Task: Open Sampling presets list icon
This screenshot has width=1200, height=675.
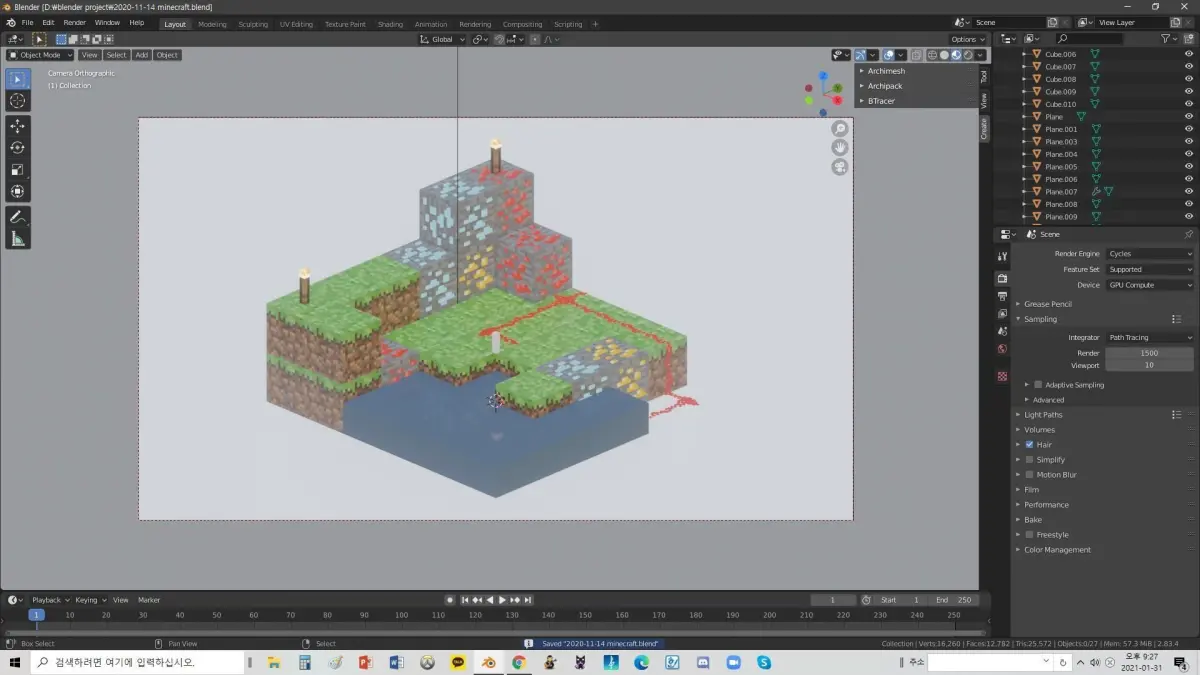Action: click(x=1177, y=319)
